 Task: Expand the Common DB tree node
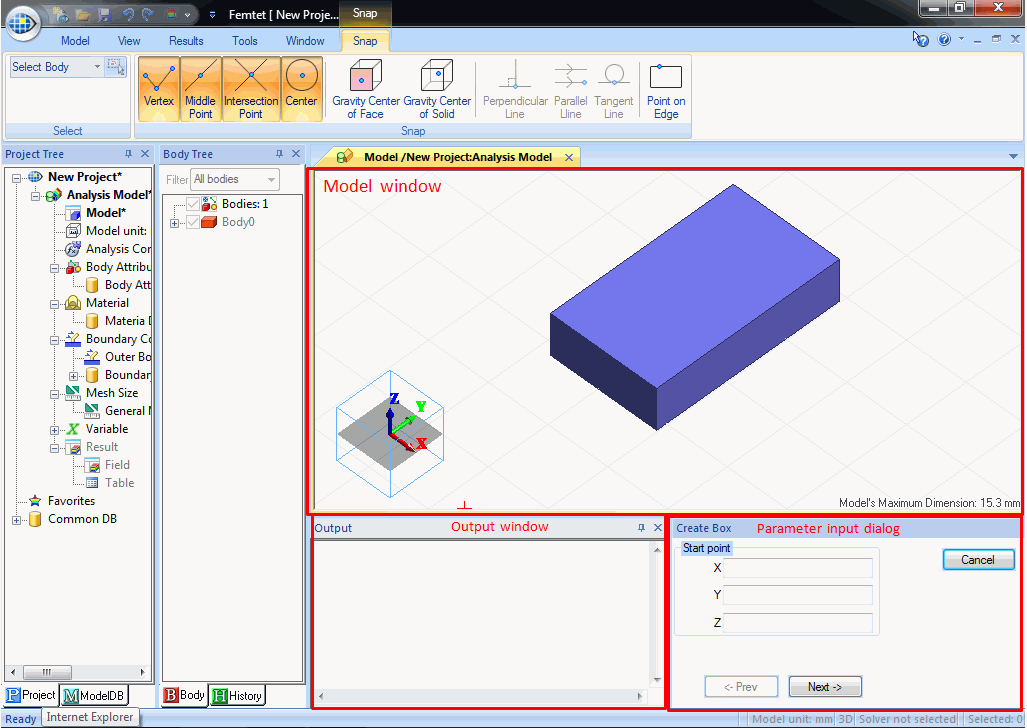17,520
